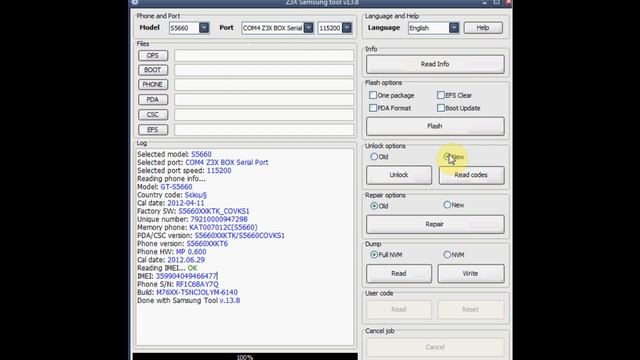Enable the PDA Format checkbox
Image resolution: width=640 pixels, height=360 pixels.
tap(373, 108)
